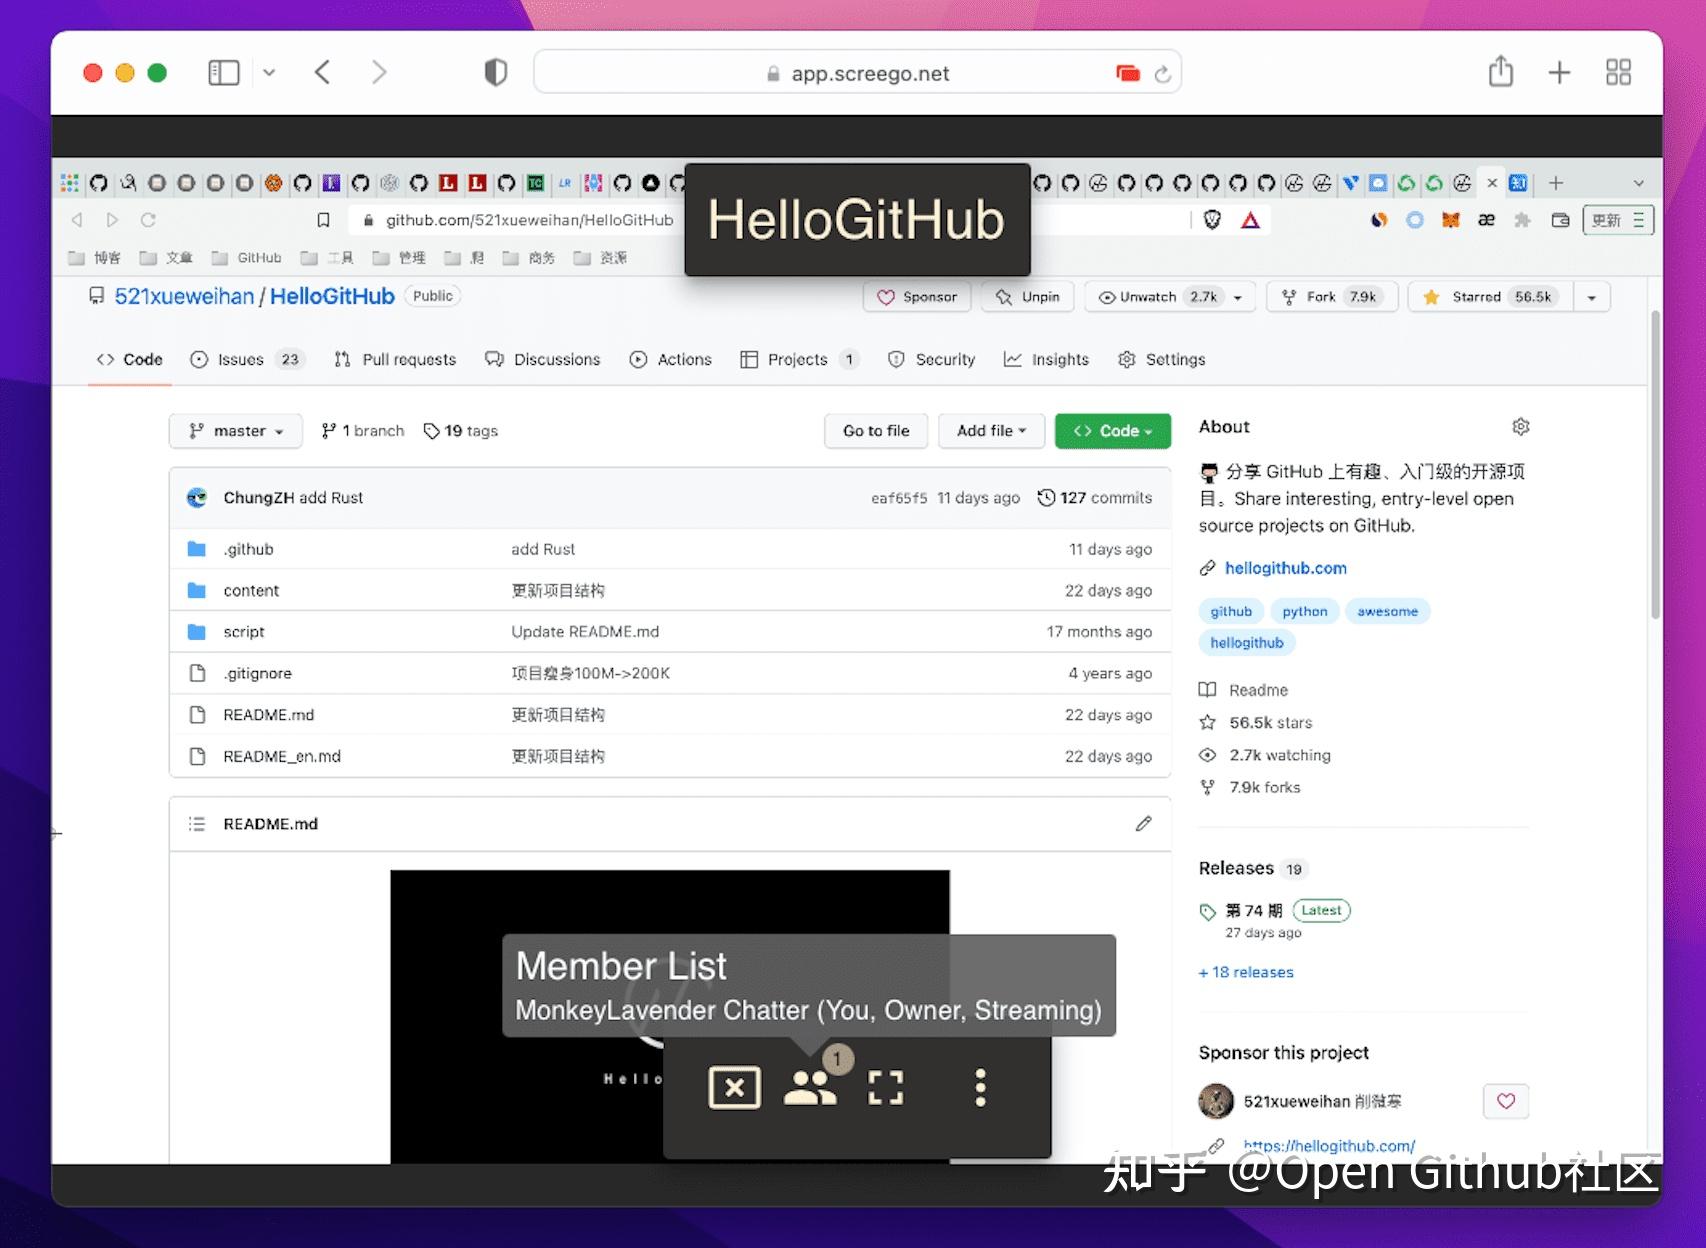Enter fullscreen on the shared stream
Image resolution: width=1706 pixels, height=1248 pixels.
pos(885,1089)
